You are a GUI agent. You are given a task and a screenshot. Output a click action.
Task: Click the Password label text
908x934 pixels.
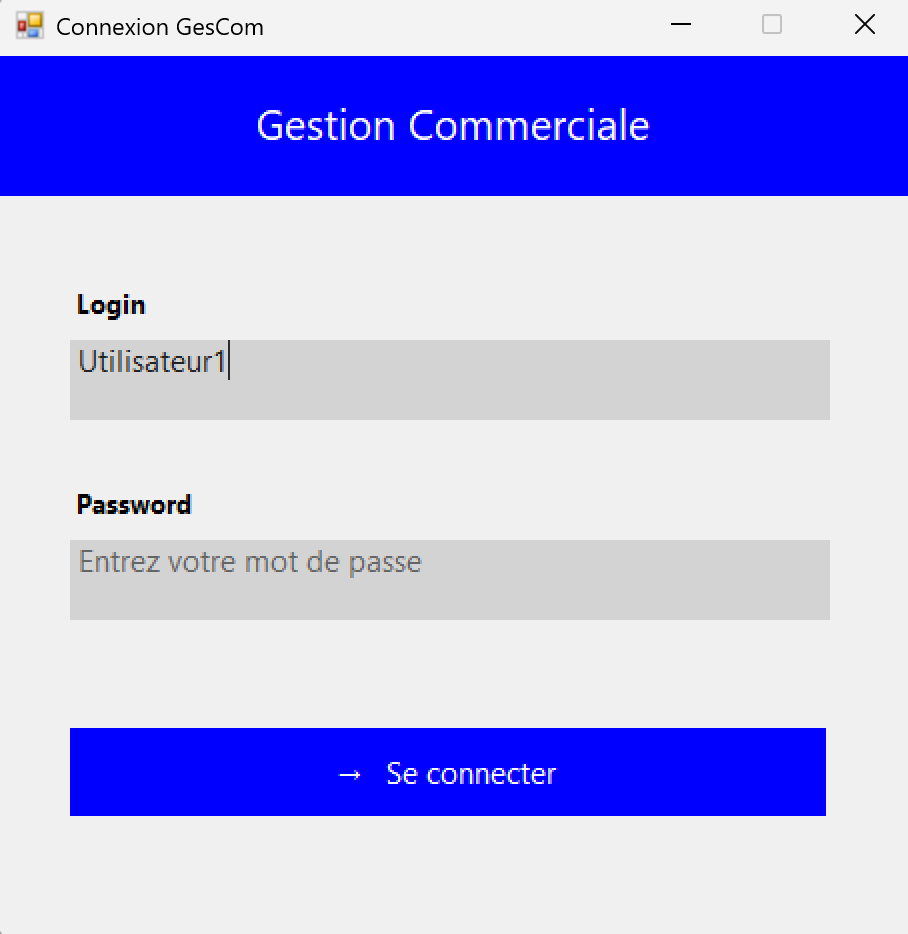[133, 505]
